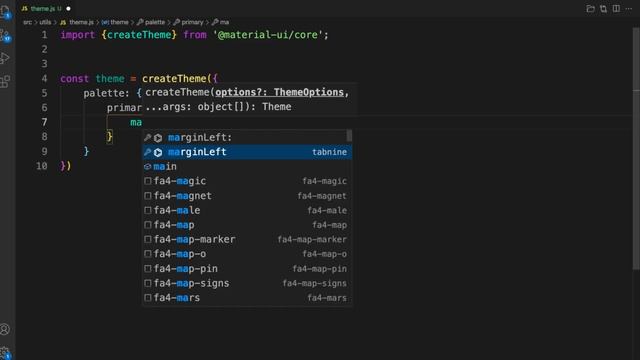Open the Manage settings gear
Screen dimensions: 640x360
5,353
